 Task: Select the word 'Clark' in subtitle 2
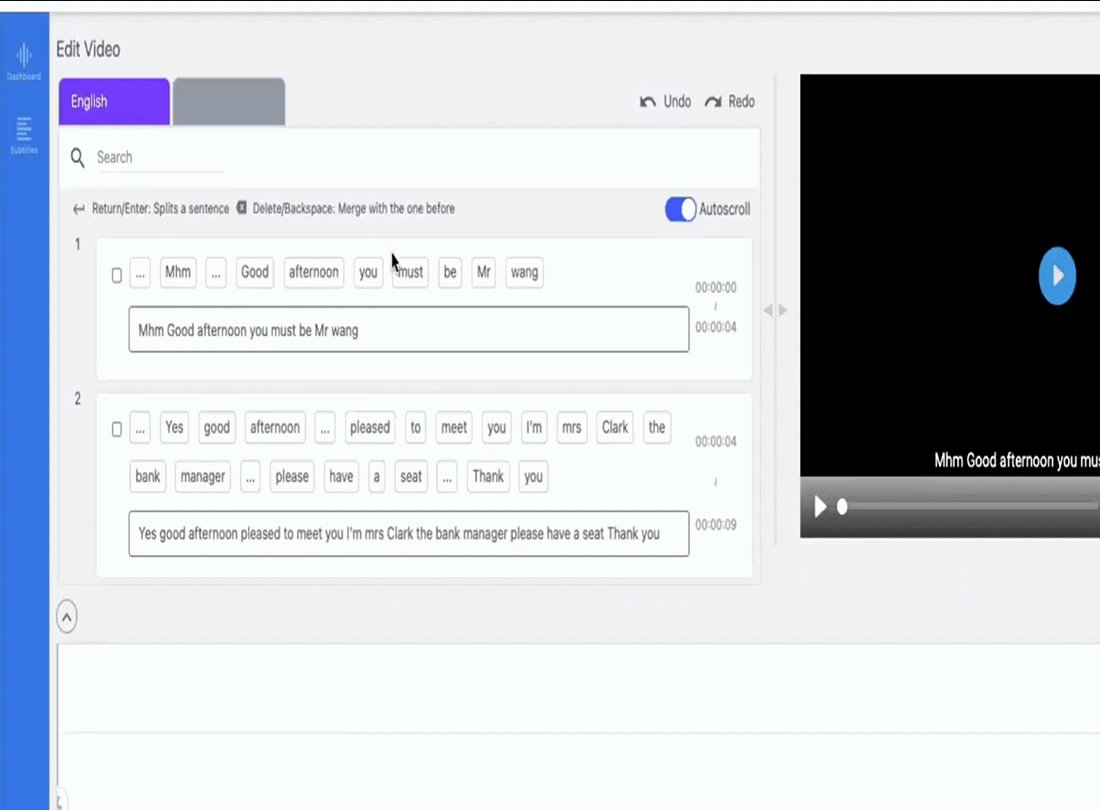click(615, 427)
